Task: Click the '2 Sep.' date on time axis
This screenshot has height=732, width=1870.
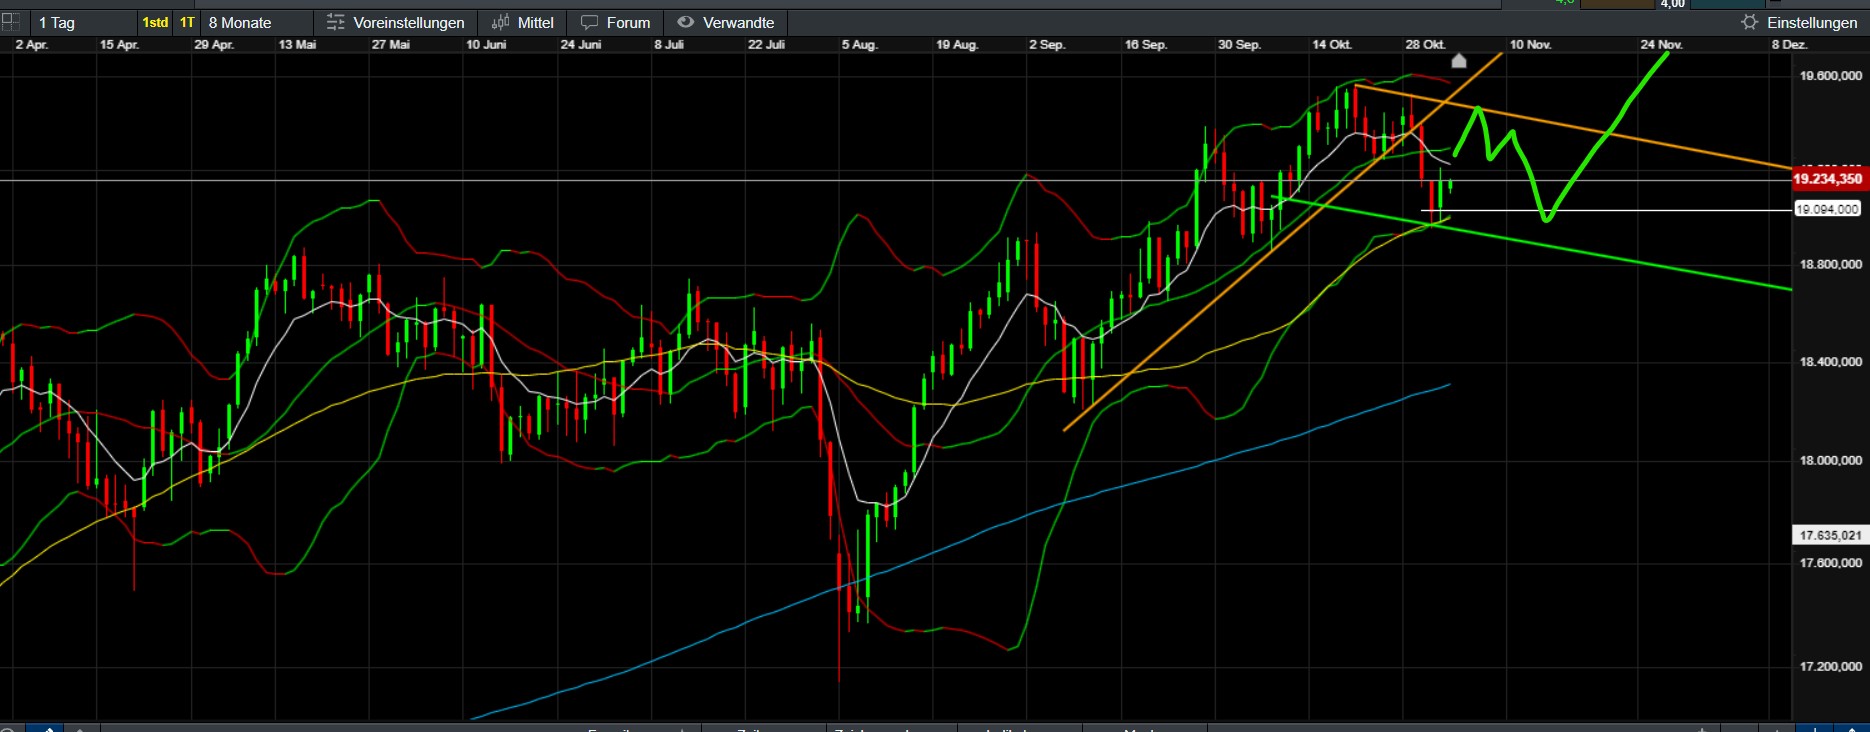Action: [1047, 45]
